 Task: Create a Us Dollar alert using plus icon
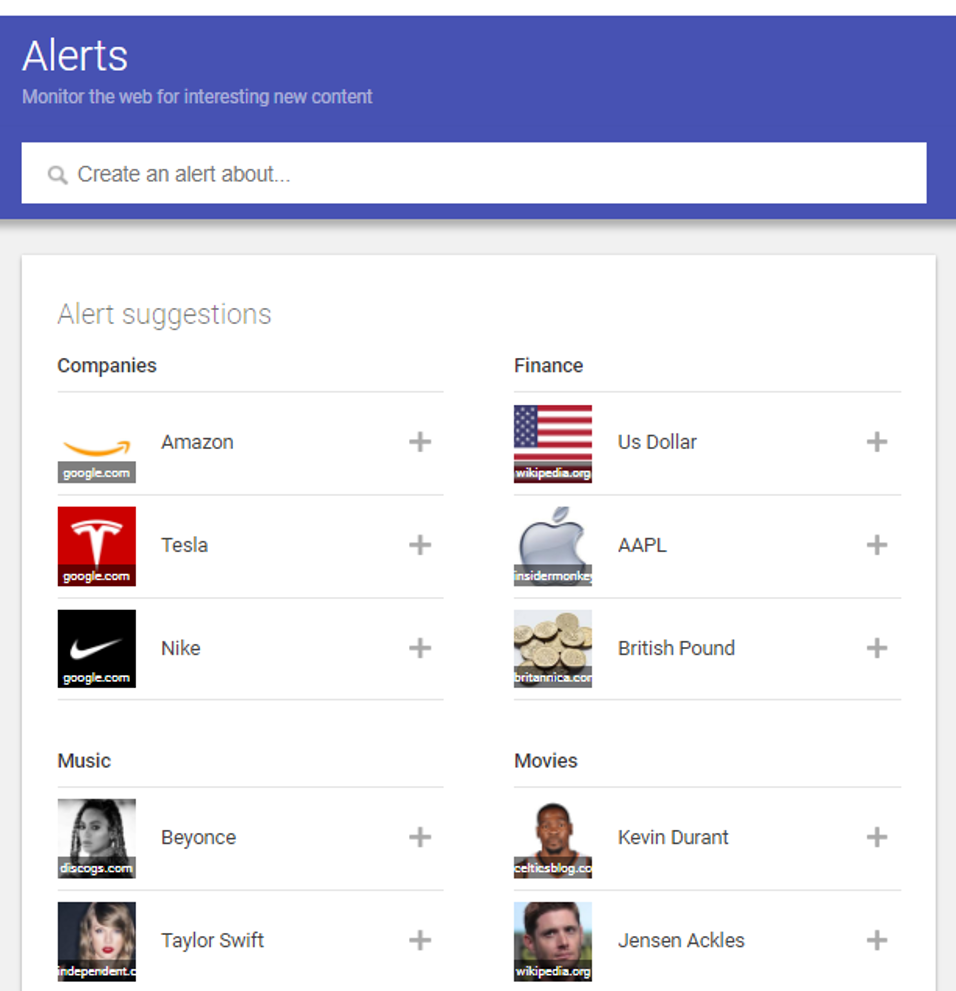point(876,441)
